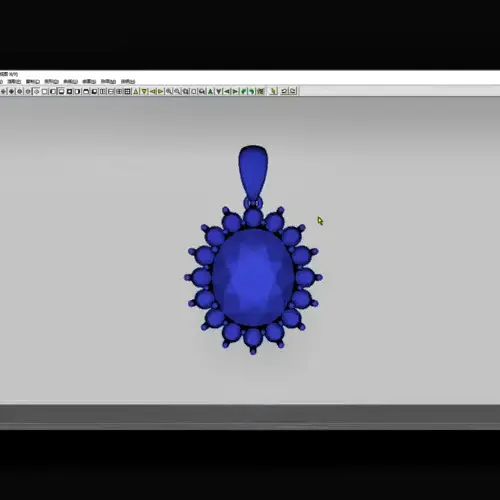Image resolution: width=500 pixels, height=500 pixels.
Task: Click the undo curved arrow icon
Action: [284, 91]
